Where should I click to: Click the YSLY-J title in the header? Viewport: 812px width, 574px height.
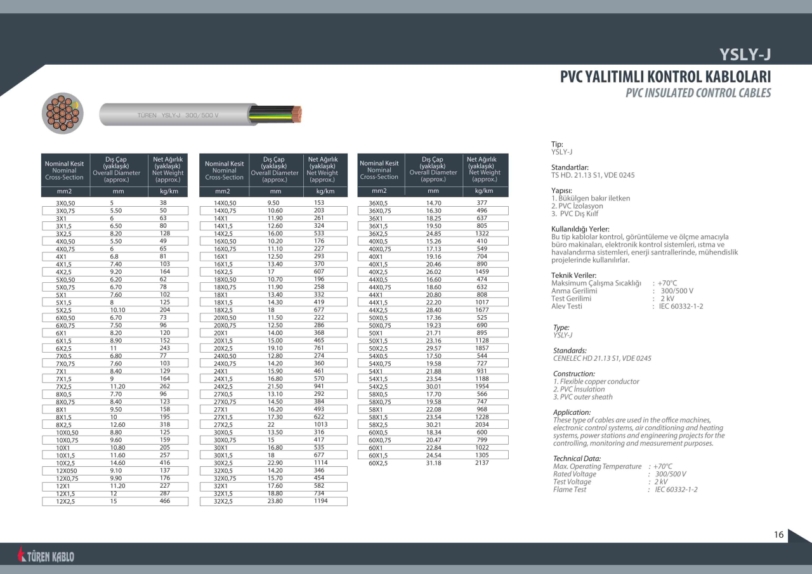click(745, 55)
